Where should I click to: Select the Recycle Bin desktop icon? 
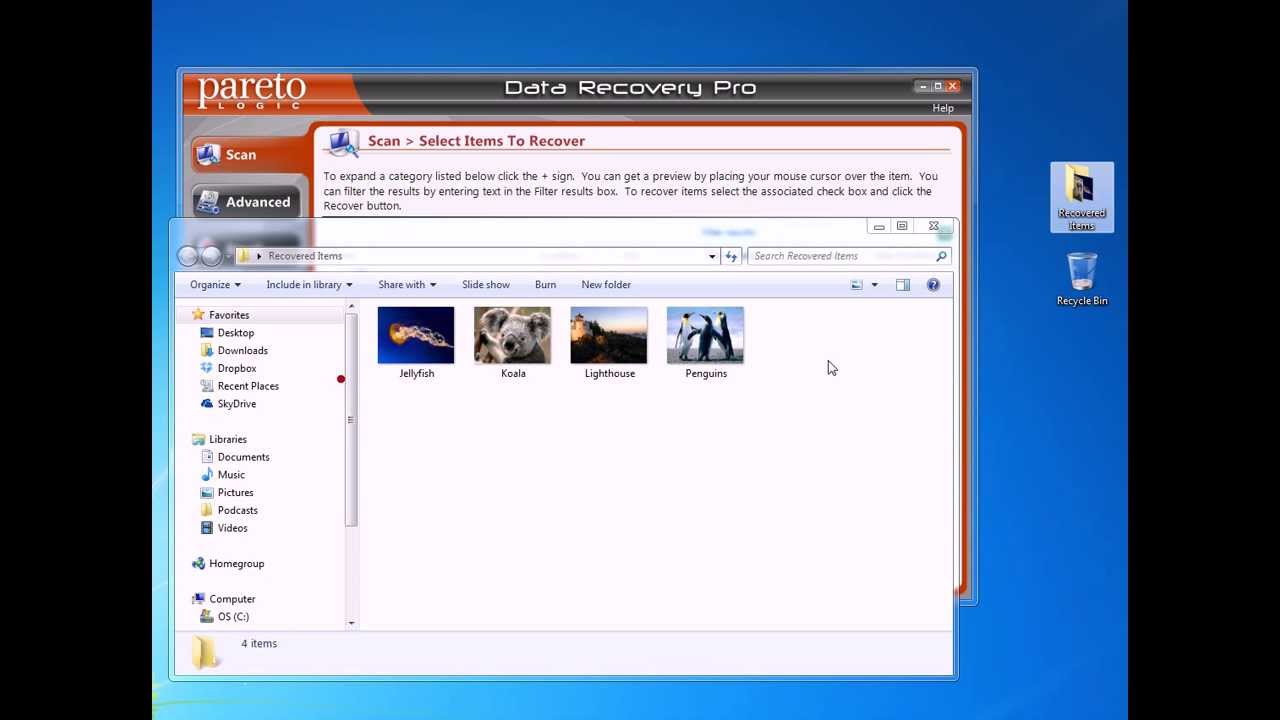tap(1082, 279)
